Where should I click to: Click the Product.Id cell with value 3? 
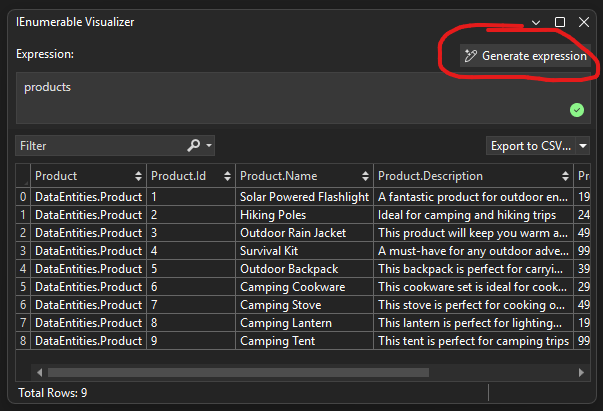(191, 233)
